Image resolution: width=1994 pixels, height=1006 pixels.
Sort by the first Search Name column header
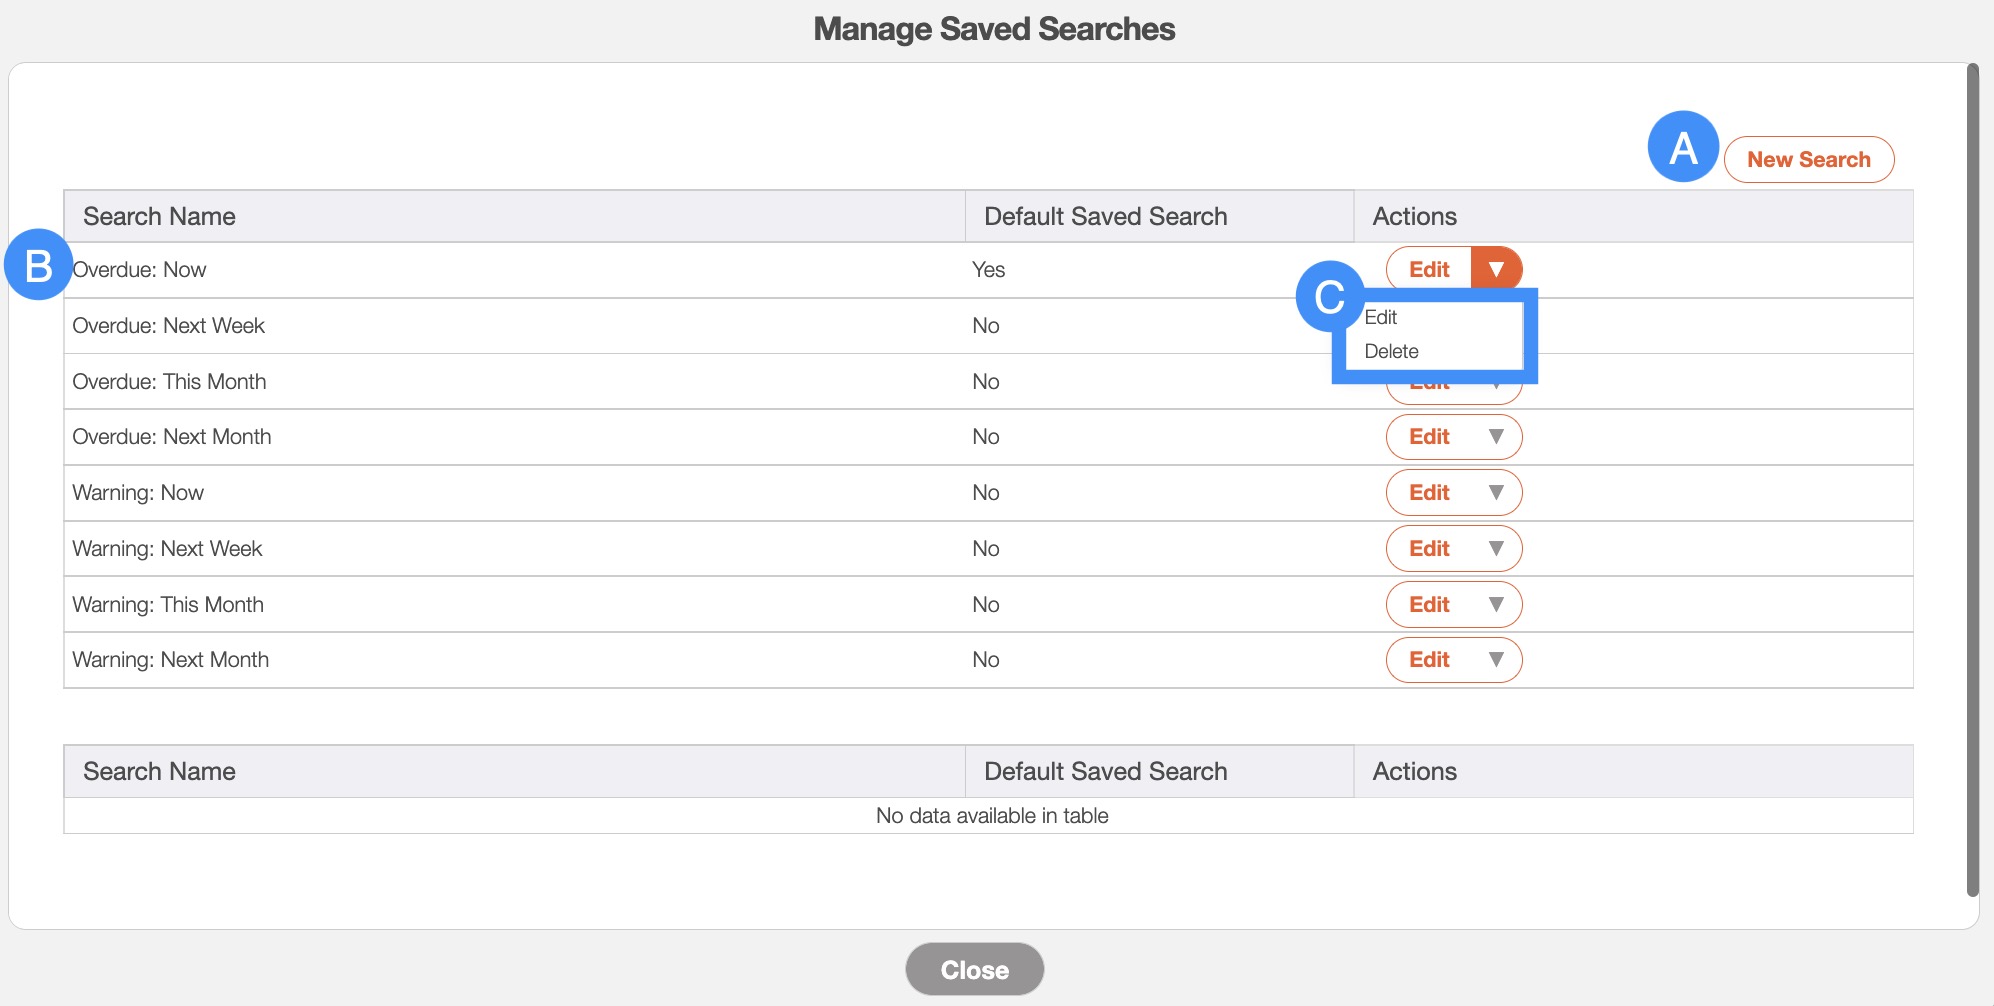pyautogui.click(x=160, y=217)
